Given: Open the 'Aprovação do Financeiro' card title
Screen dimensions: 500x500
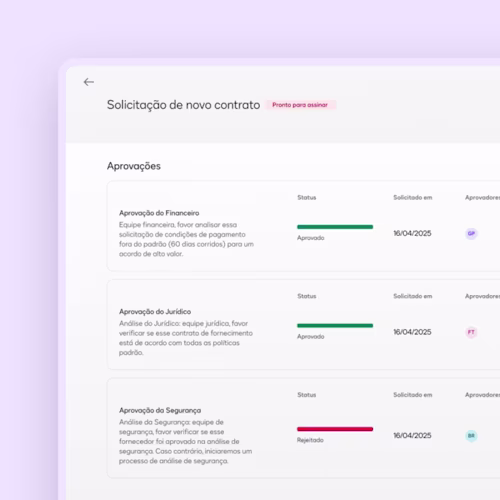Looking at the screenshot, I should click(159, 213).
